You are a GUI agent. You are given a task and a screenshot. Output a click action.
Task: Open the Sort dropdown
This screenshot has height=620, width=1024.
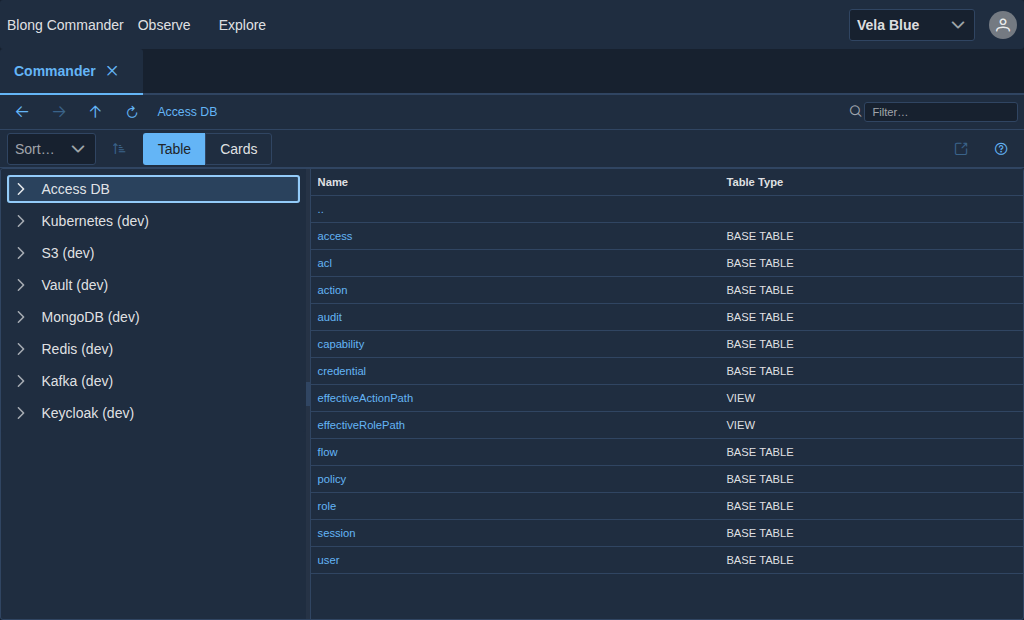tap(51, 149)
